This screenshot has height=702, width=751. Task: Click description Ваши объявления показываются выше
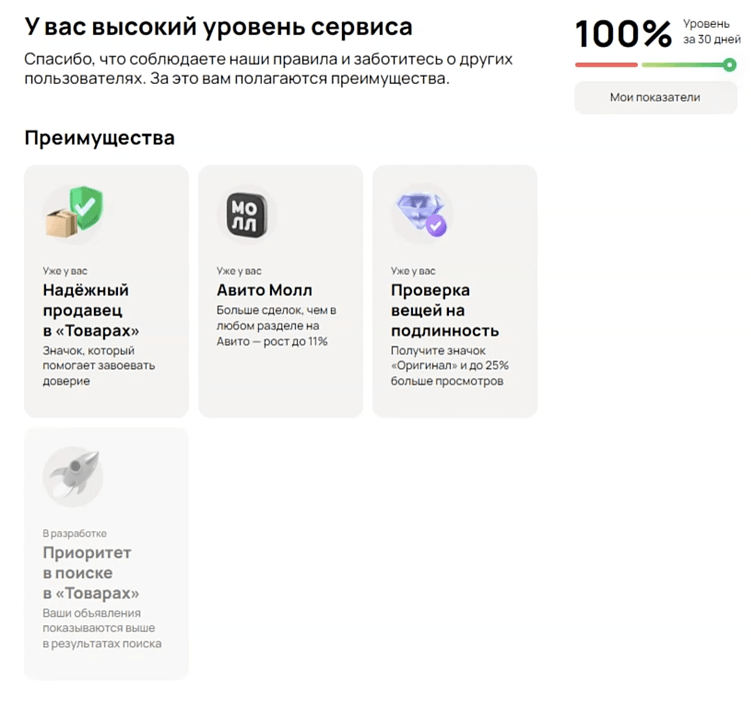(x=102, y=628)
